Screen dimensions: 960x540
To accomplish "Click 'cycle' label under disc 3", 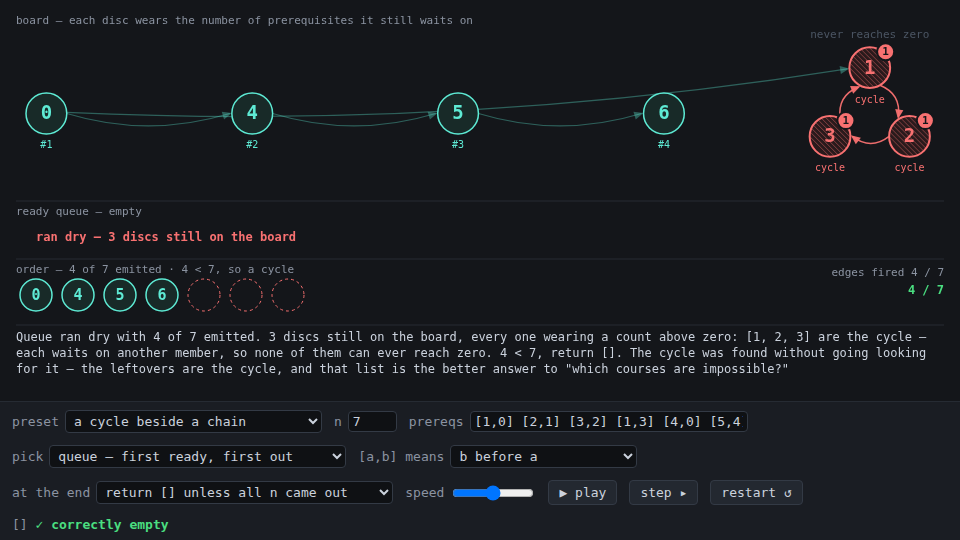I will point(830,167).
